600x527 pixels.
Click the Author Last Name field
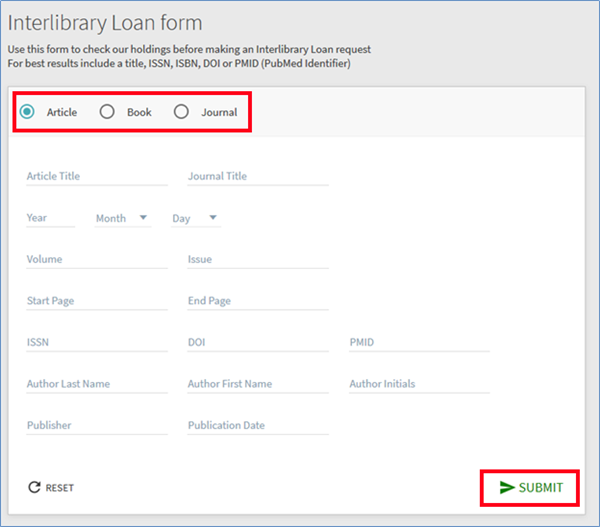tap(97, 384)
